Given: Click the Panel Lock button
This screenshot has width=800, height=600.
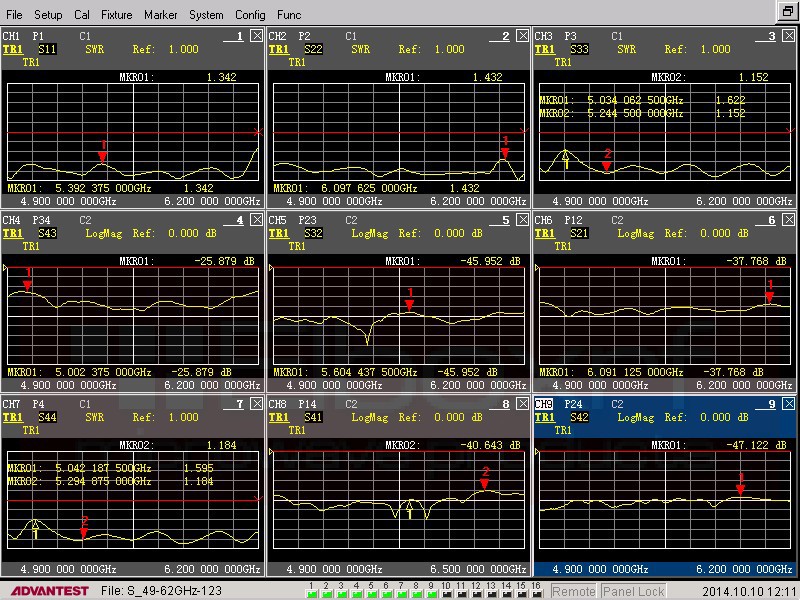Looking at the screenshot, I should pos(633,591).
